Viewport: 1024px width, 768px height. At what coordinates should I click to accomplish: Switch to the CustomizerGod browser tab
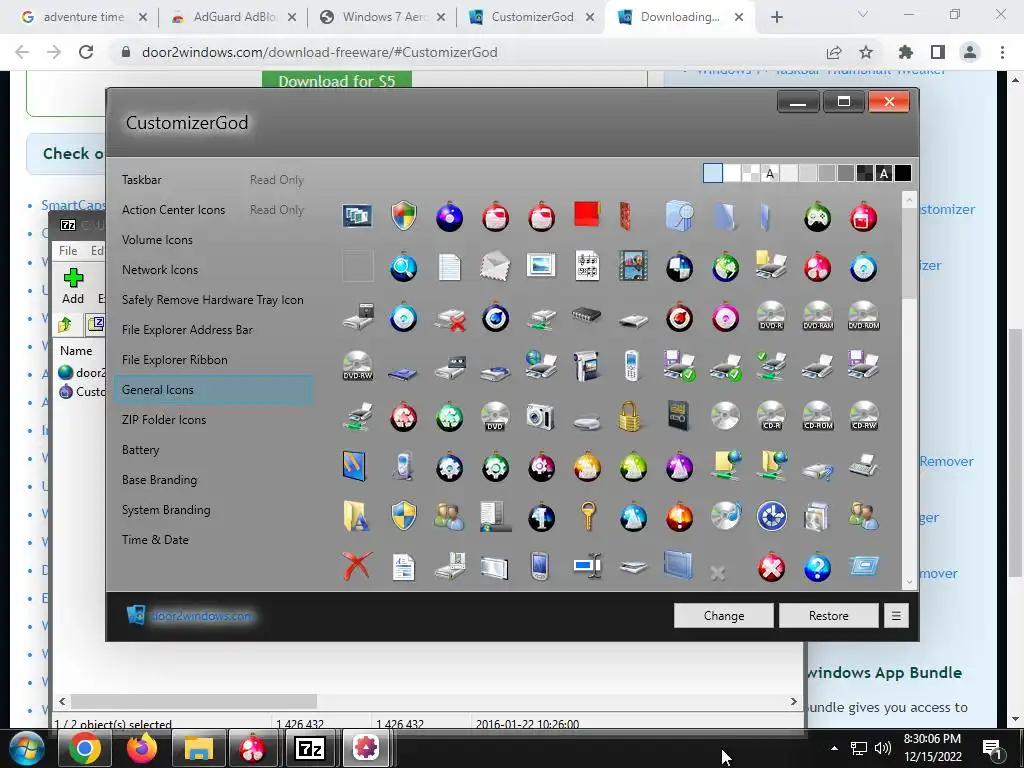(x=532, y=17)
